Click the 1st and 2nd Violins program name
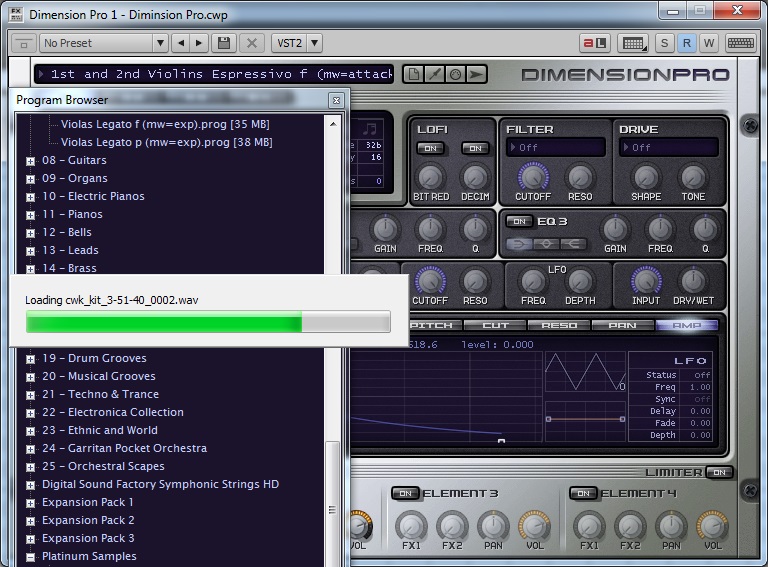The height and width of the screenshot is (567, 768). tap(214, 74)
